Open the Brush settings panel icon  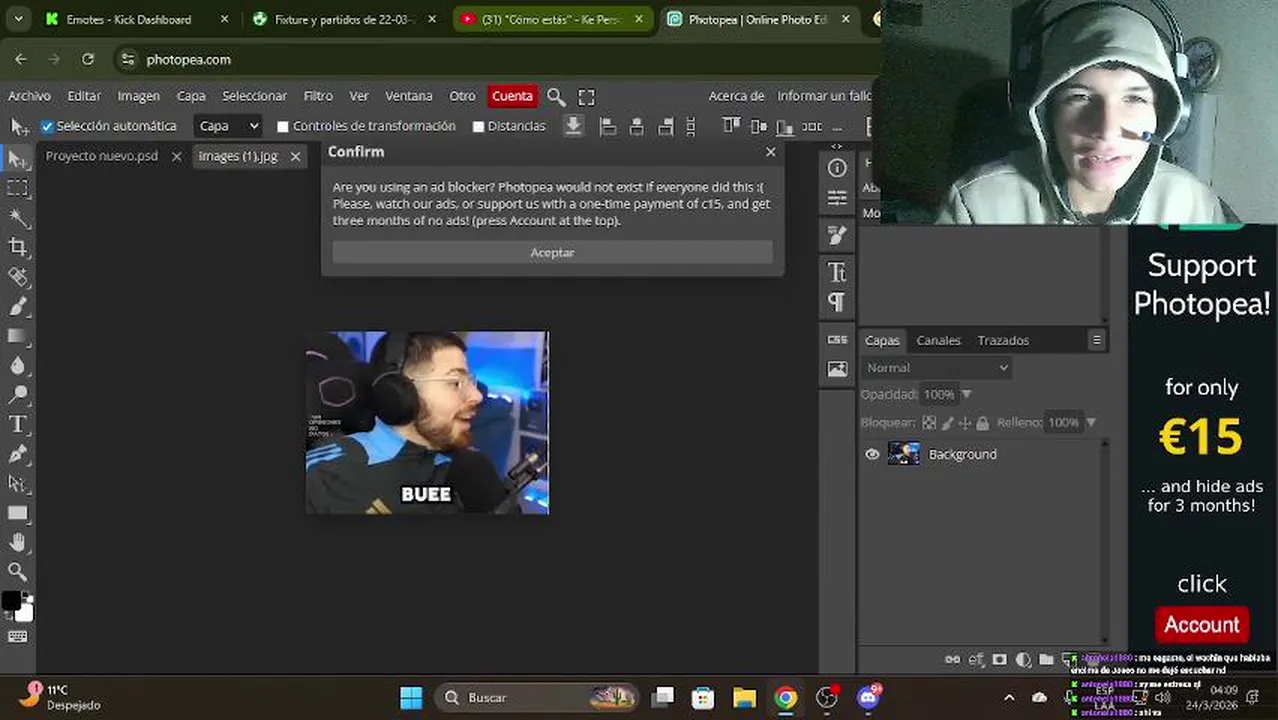837,235
